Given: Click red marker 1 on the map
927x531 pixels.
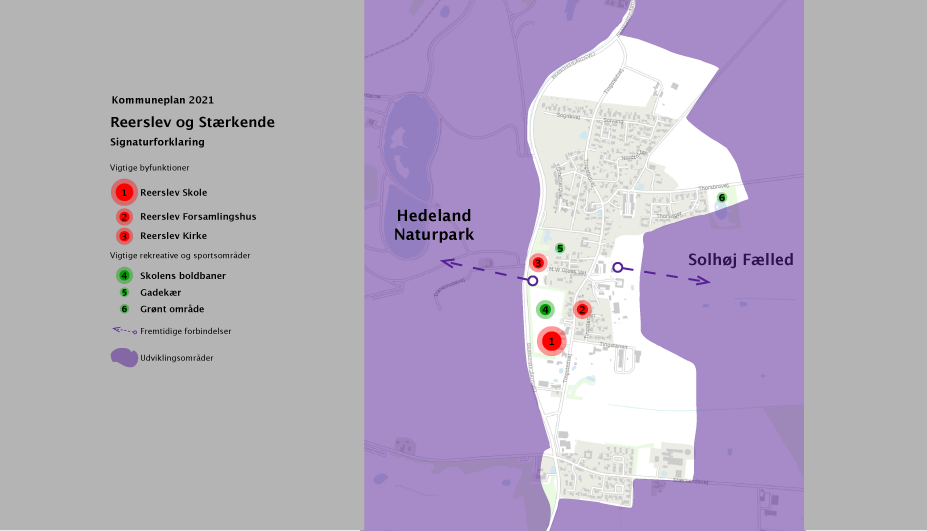Looking at the screenshot, I should pyautogui.click(x=551, y=341).
